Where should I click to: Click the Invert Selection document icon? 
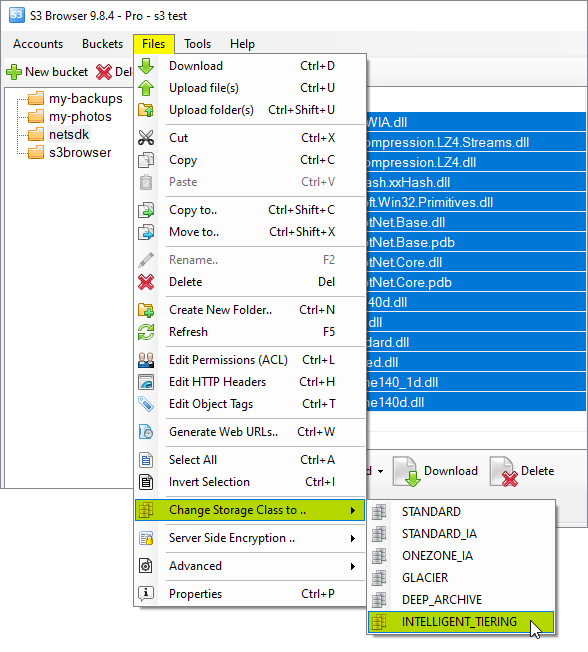(x=146, y=482)
